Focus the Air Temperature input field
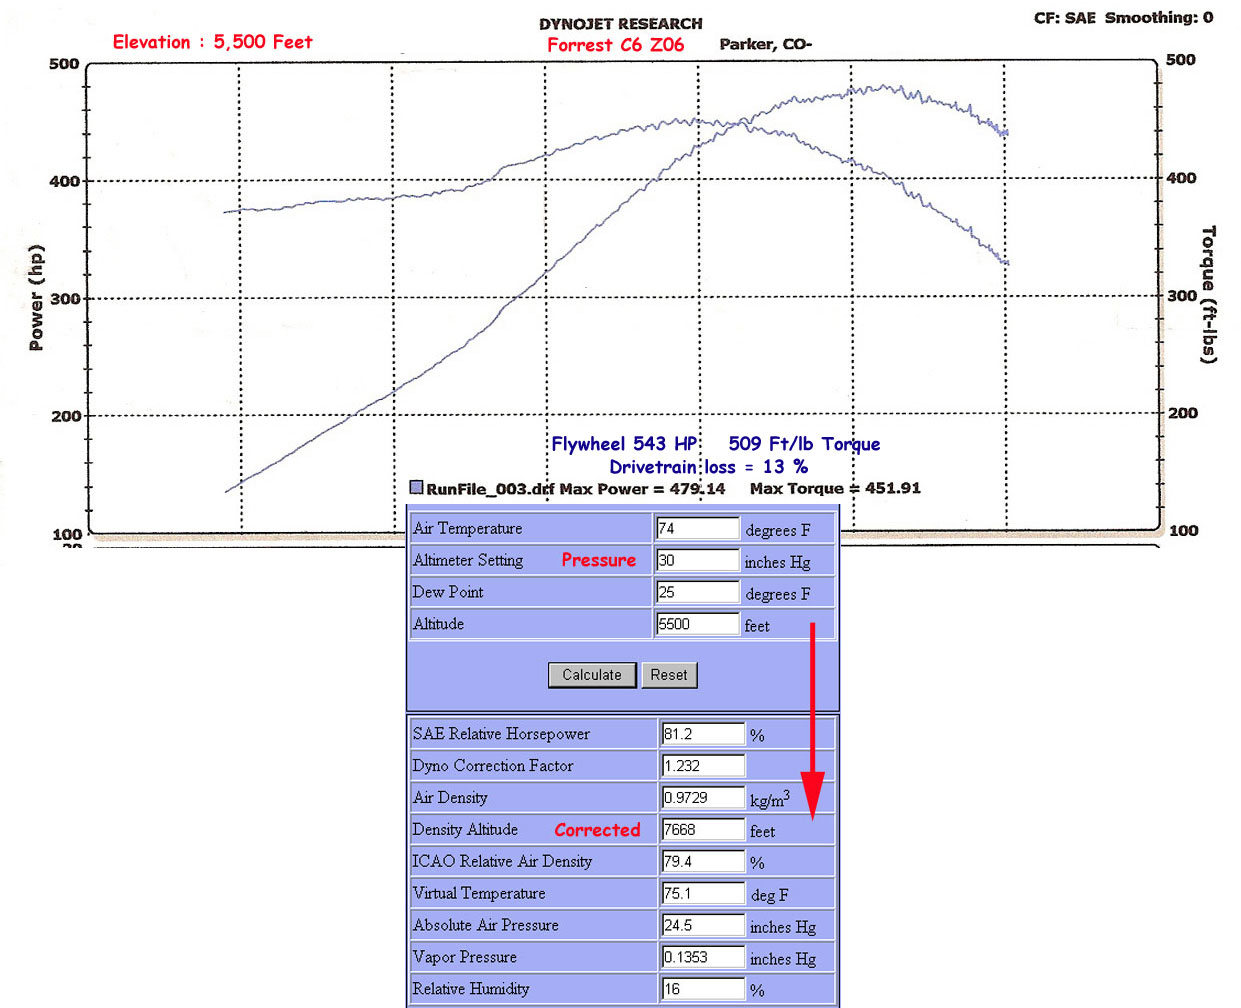Image resolution: width=1241 pixels, height=1008 pixels. pyautogui.click(x=697, y=529)
